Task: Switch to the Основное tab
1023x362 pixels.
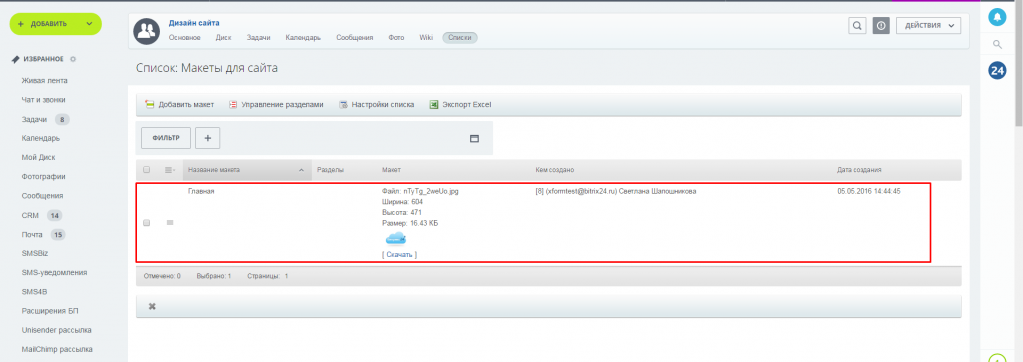Action: pyautogui.click(x=185, y=38)
